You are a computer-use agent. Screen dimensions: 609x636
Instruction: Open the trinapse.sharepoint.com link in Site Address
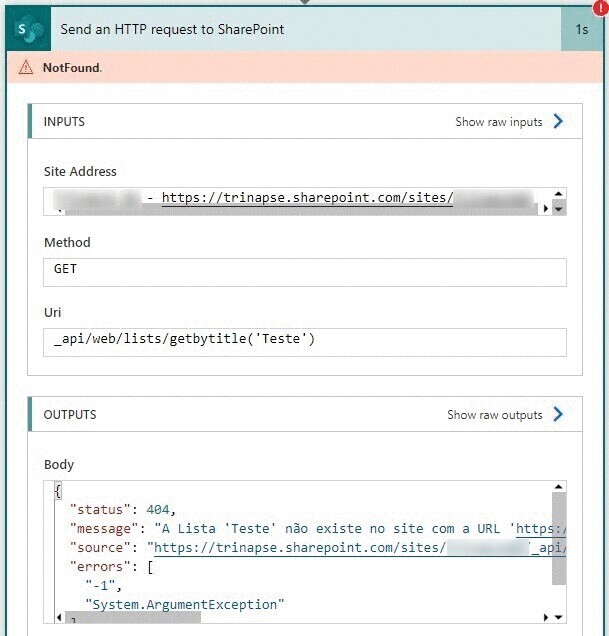point(307,198)
